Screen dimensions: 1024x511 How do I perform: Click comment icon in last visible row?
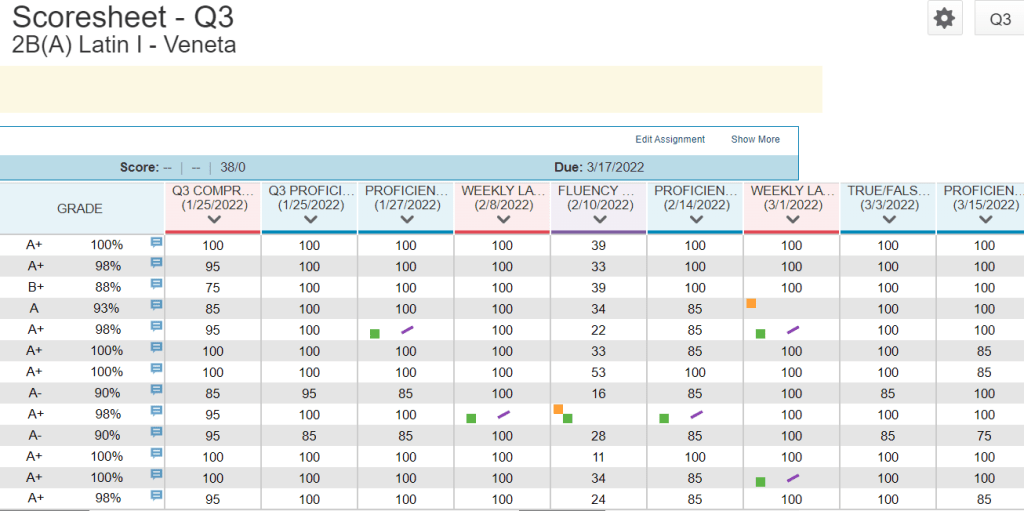pos(156,497)
